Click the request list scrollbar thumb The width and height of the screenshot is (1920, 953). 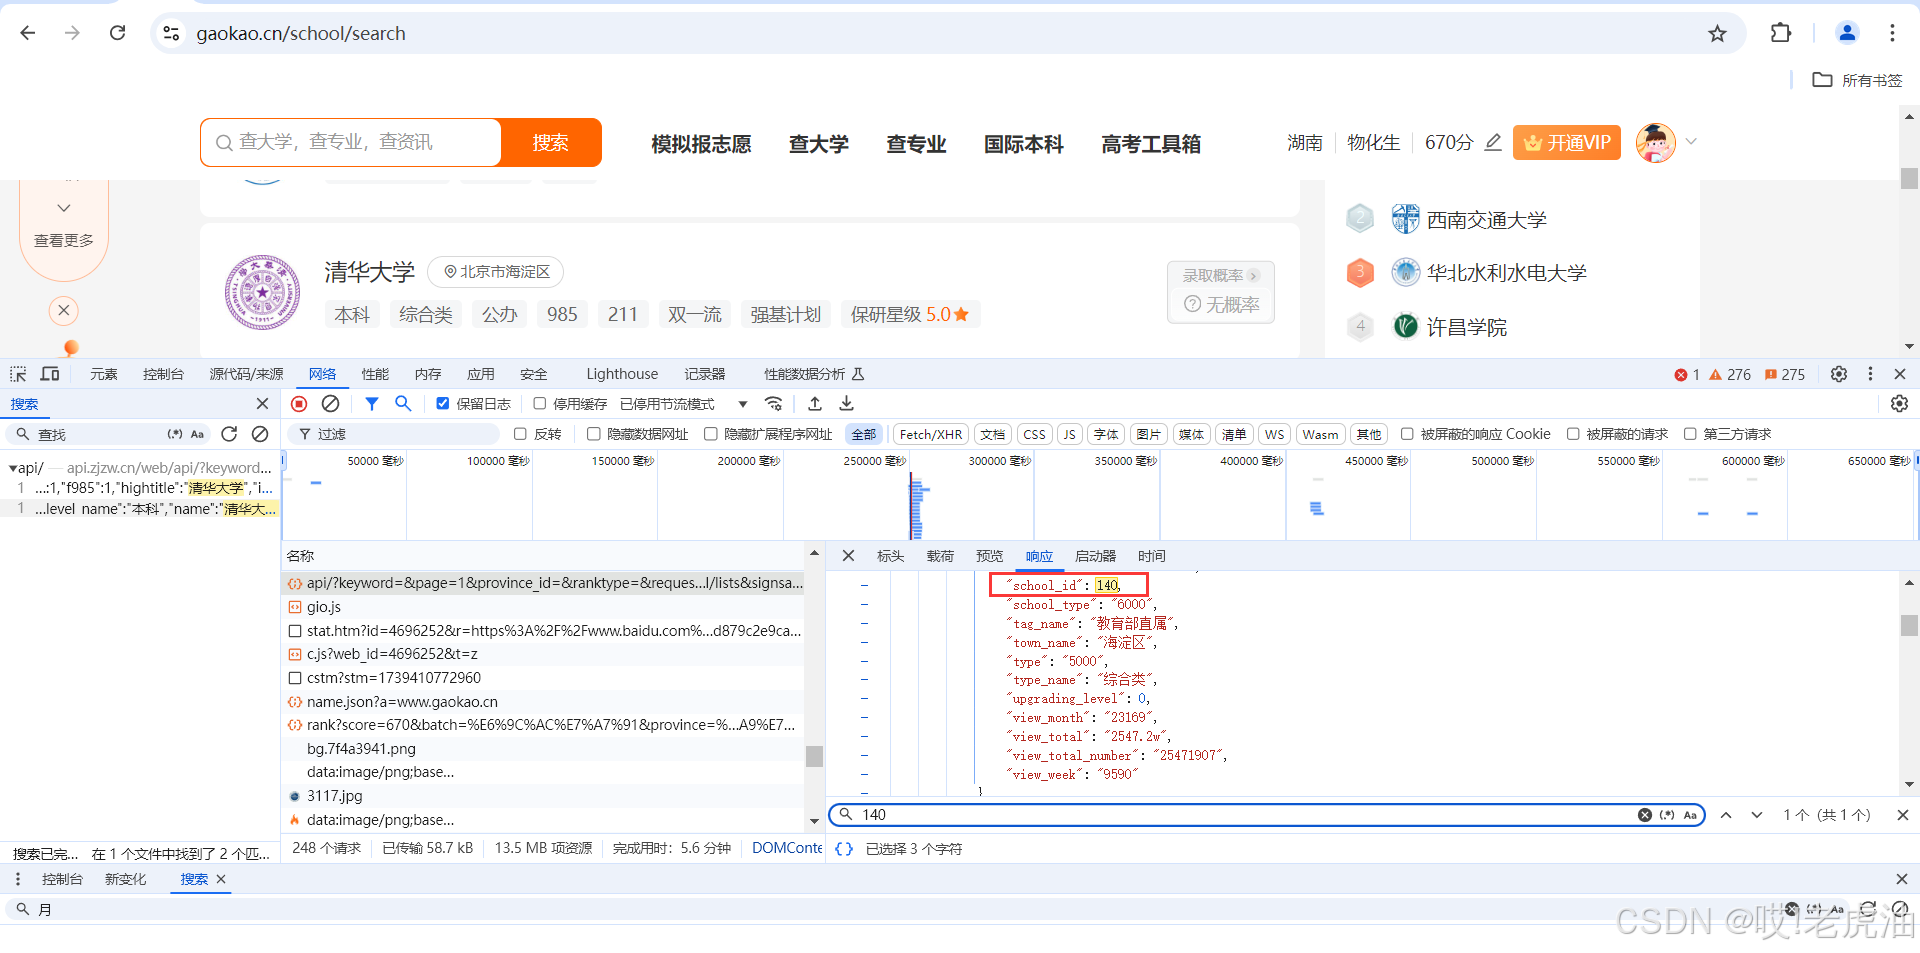(814, 756)
